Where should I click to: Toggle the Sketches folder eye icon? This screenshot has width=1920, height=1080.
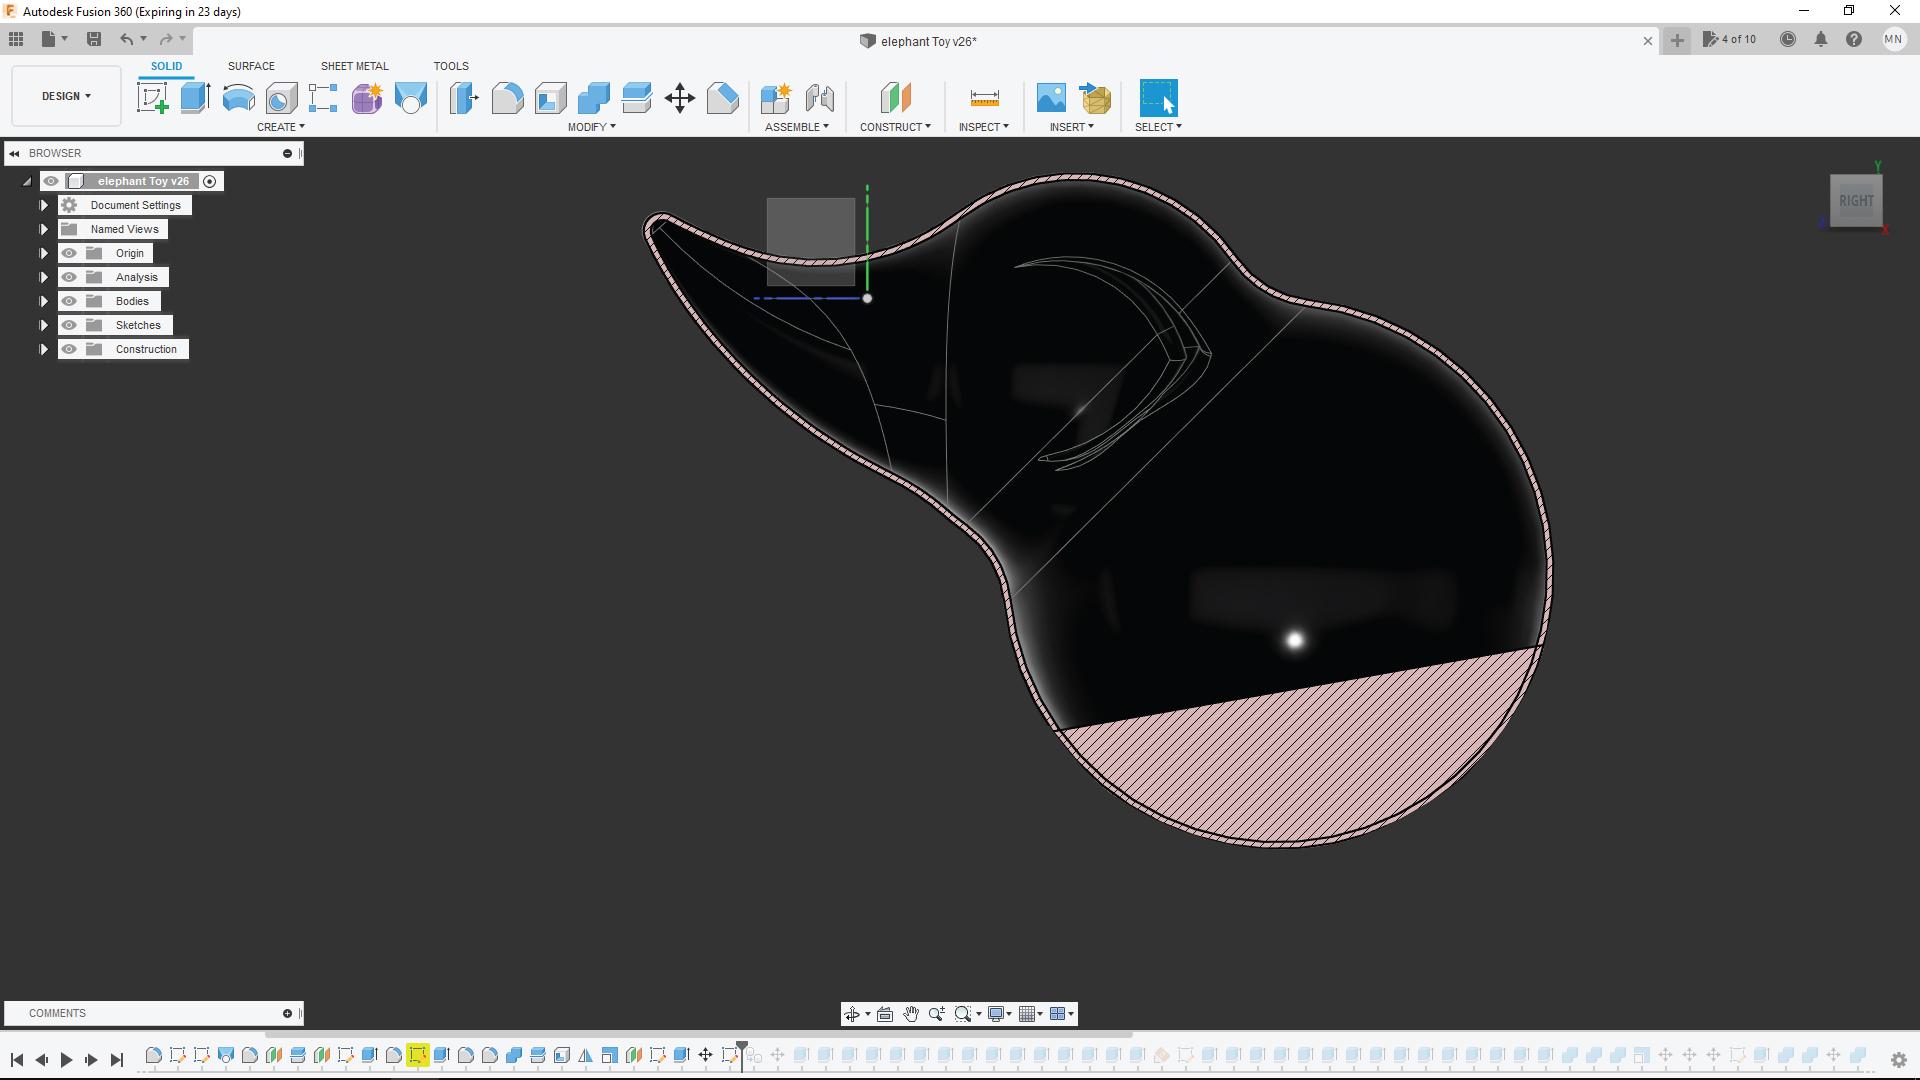(69, 325)
